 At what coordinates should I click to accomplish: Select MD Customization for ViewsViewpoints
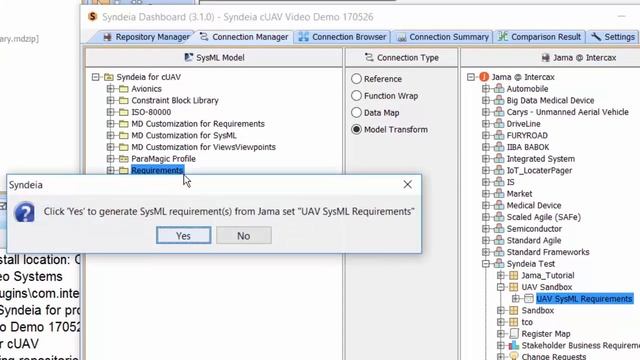tap(203, 147)
